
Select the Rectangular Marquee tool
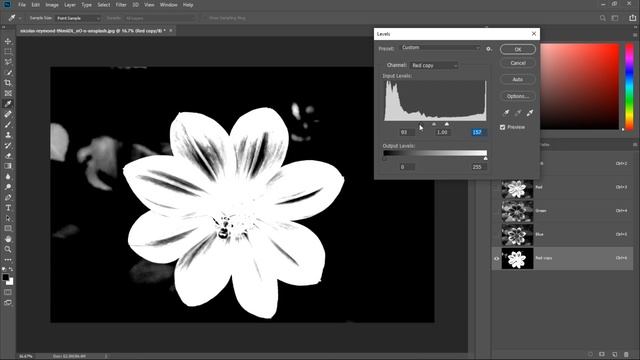pos(8,52)
